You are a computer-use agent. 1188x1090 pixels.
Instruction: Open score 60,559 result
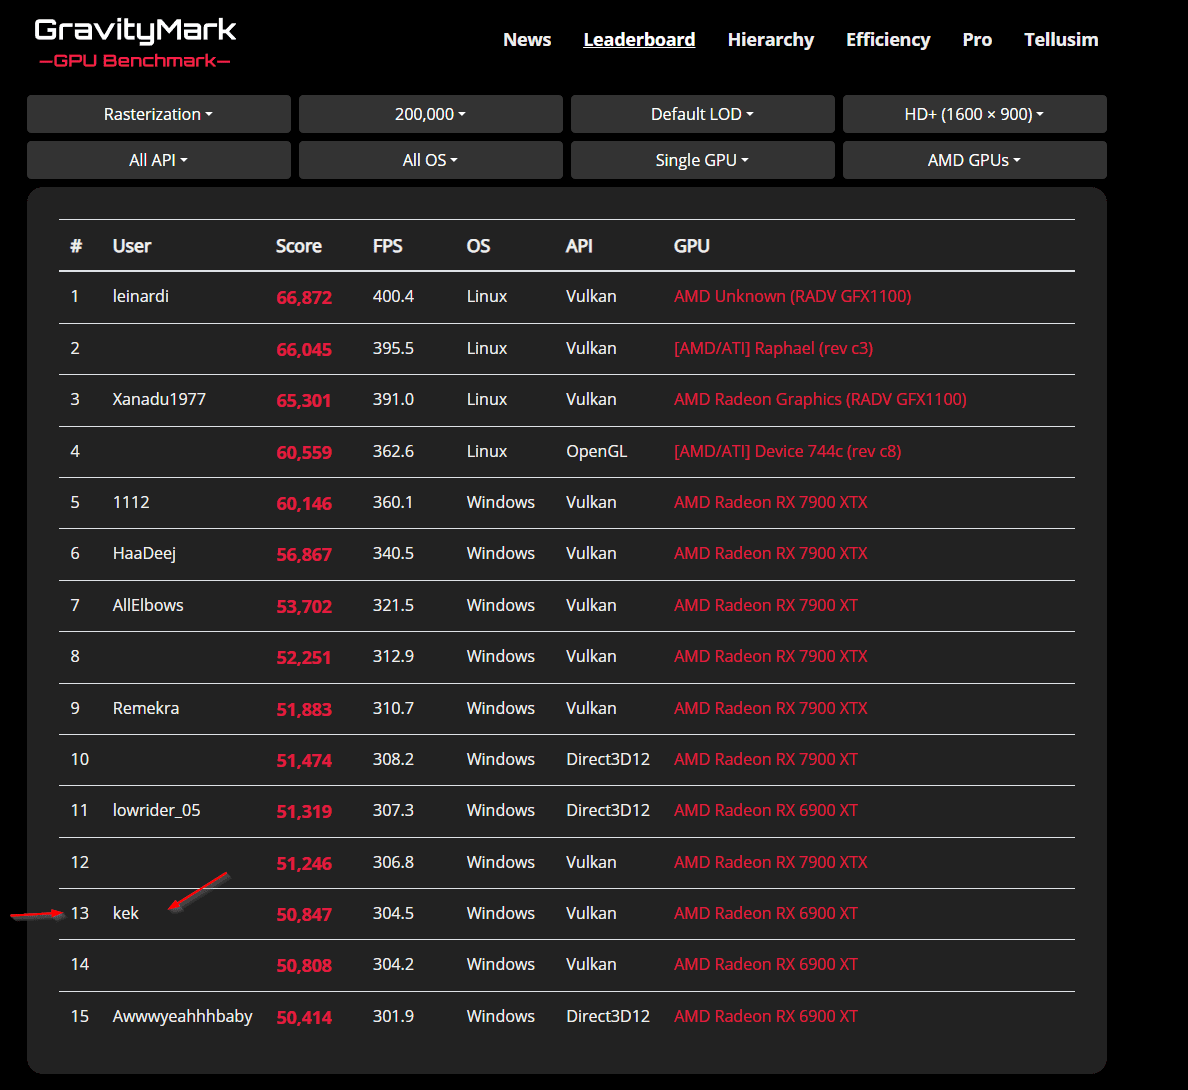tap(304, 452)
